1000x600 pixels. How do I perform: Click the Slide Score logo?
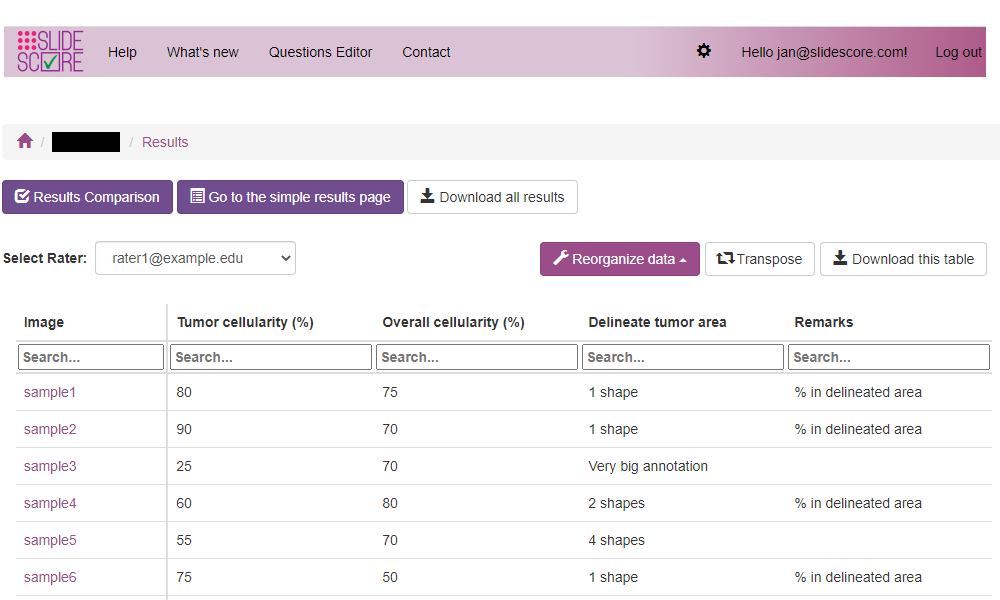tap(50, 52)
